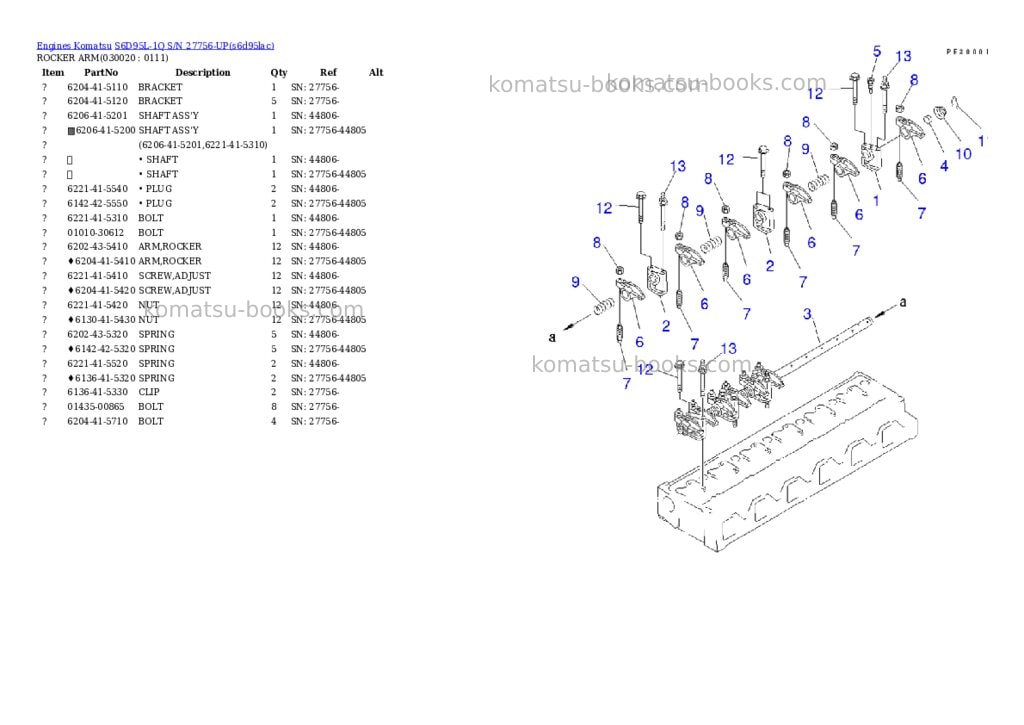Select part number 6204-41-5110
Image resolution: width=1024 pixels, height=725 pixels.
pos(97,87)
